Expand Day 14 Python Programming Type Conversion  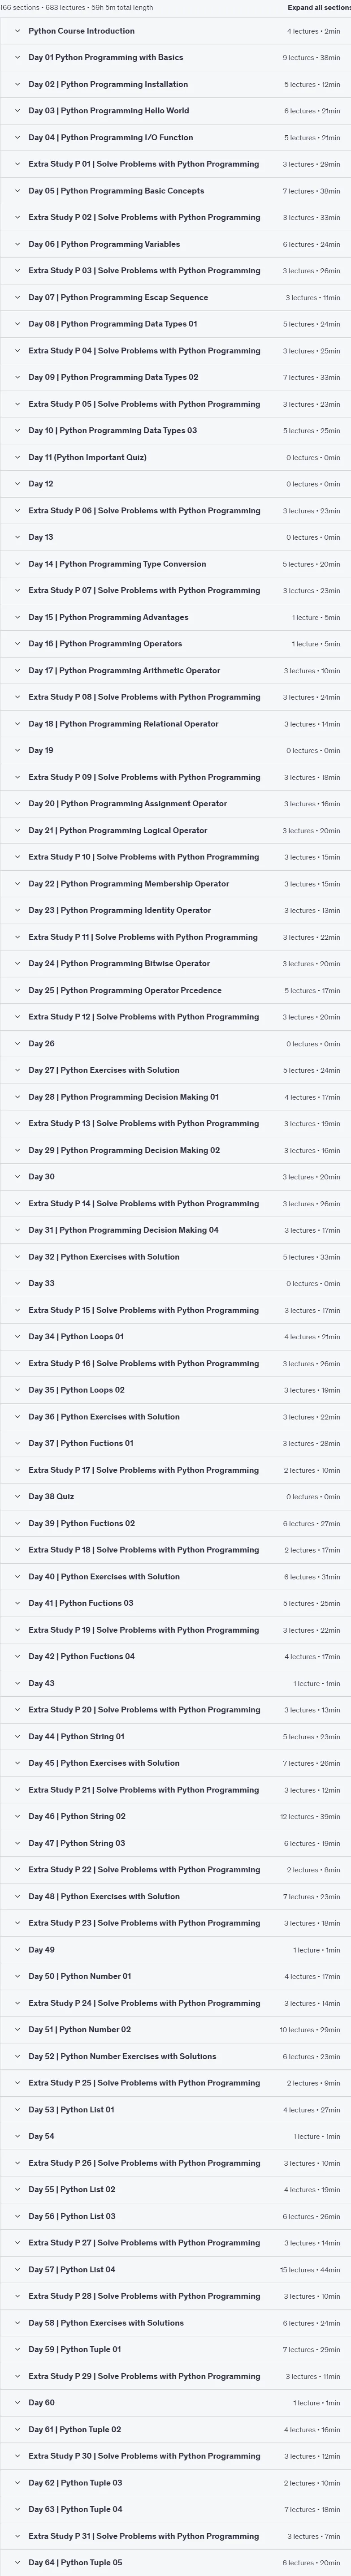pos(175,564)
